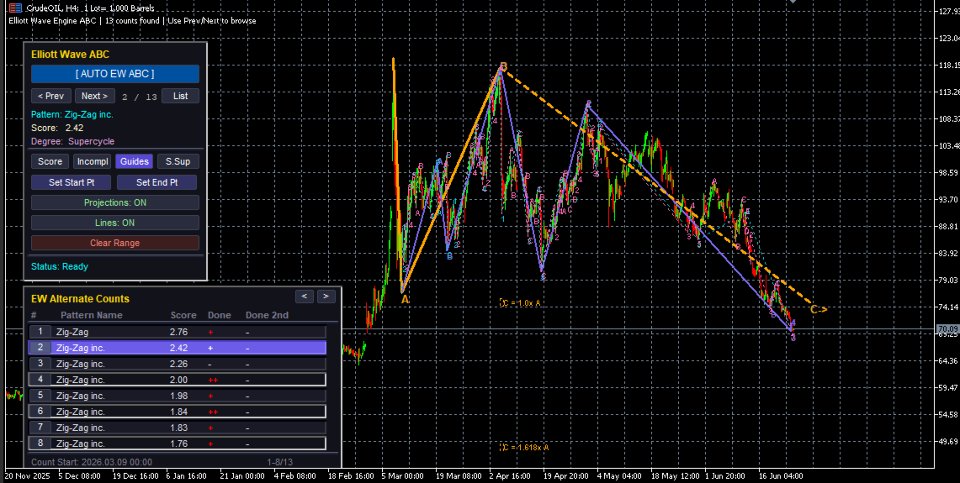The image size is (960, 483).
Task: Click the 'Degree: Supercycle' line
Action: click(73, 141)
